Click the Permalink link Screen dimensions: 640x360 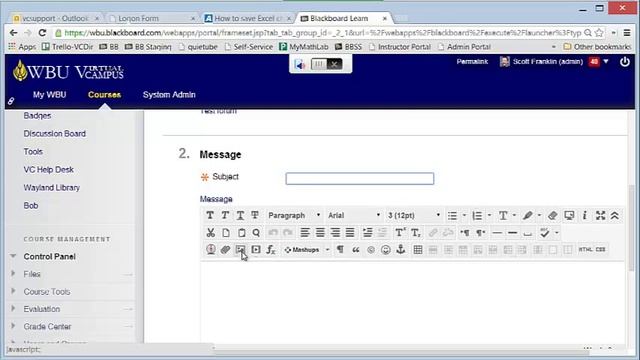point(472,62)
